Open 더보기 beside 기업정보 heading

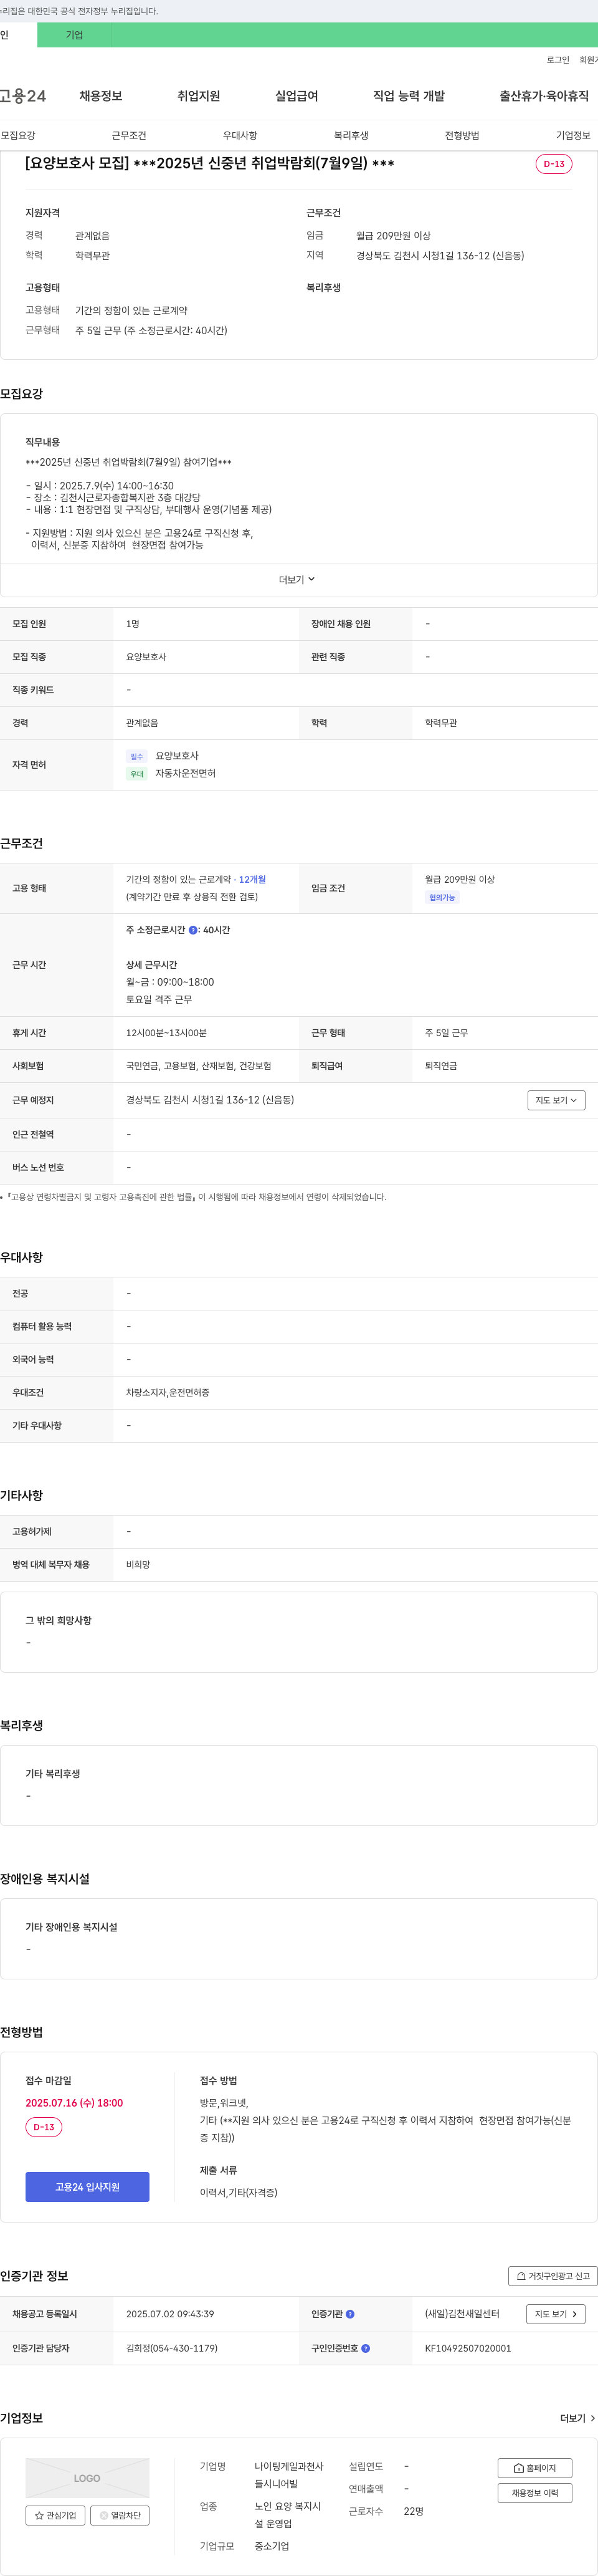577,2418
